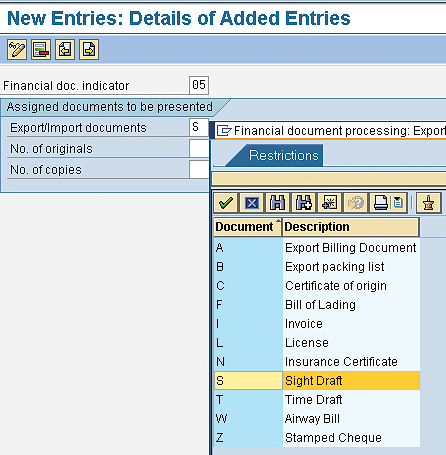Click the Display/Change pencil icon
This screenshot has height=455, width=446.
tap(17, 50)
